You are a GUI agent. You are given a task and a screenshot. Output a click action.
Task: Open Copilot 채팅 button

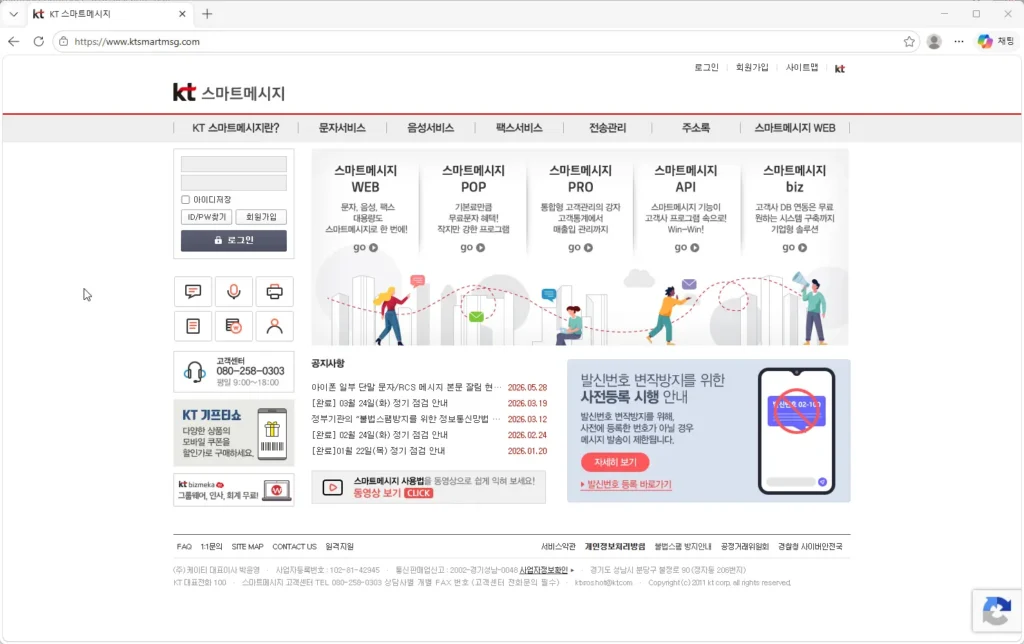tap(996, 41)
